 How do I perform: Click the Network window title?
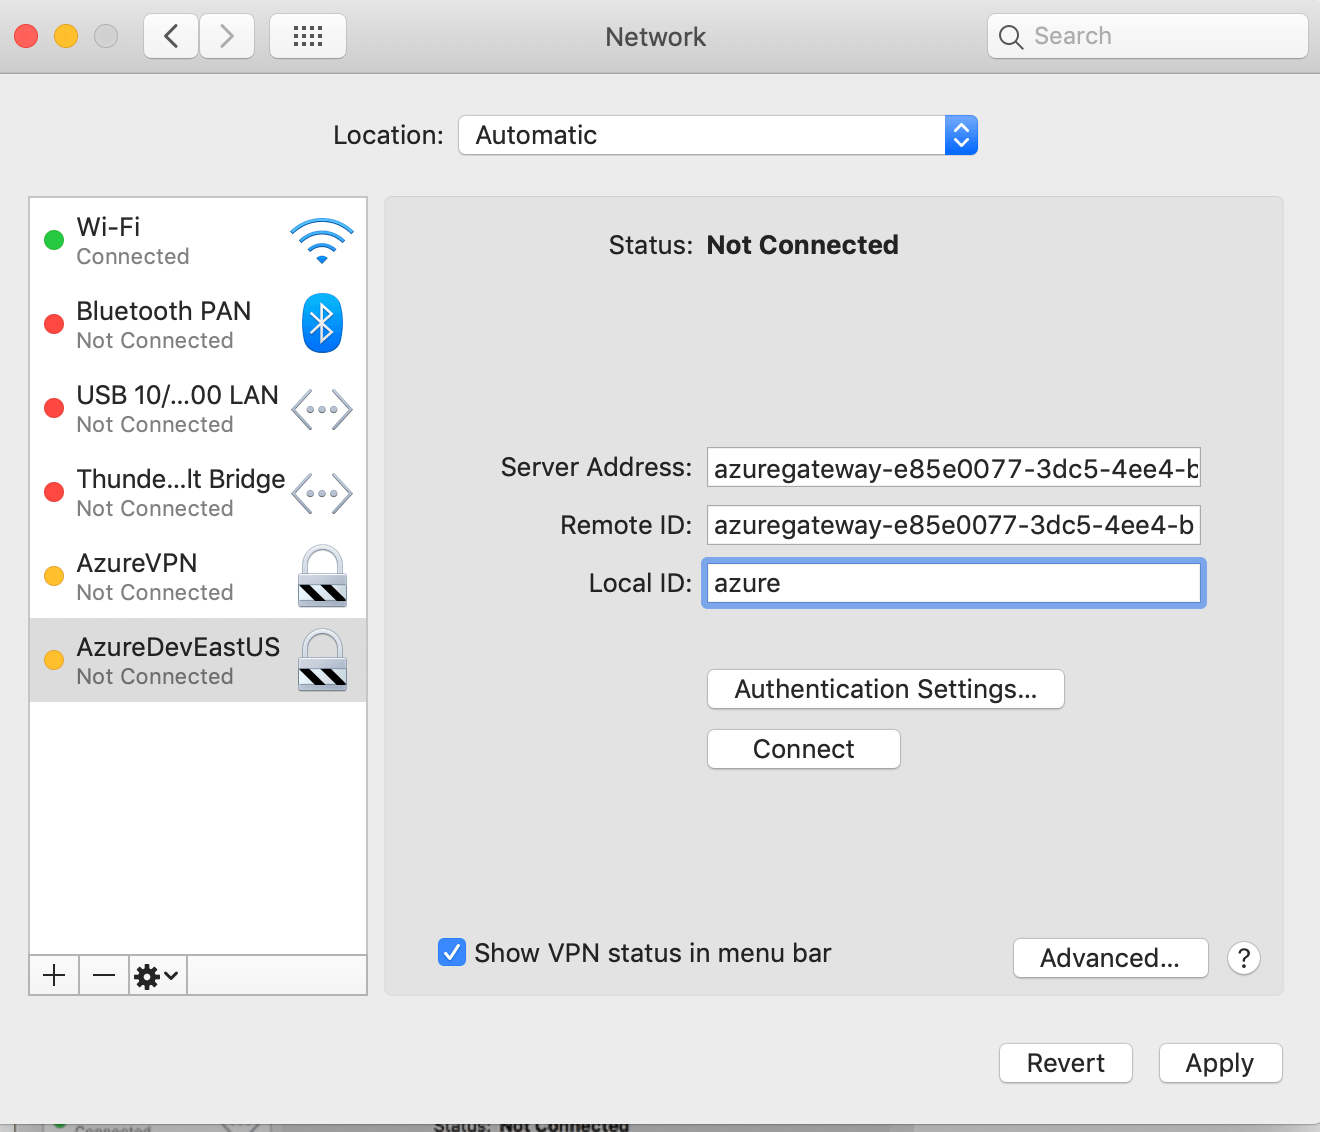pyautogui.click(x=656, y=37)
